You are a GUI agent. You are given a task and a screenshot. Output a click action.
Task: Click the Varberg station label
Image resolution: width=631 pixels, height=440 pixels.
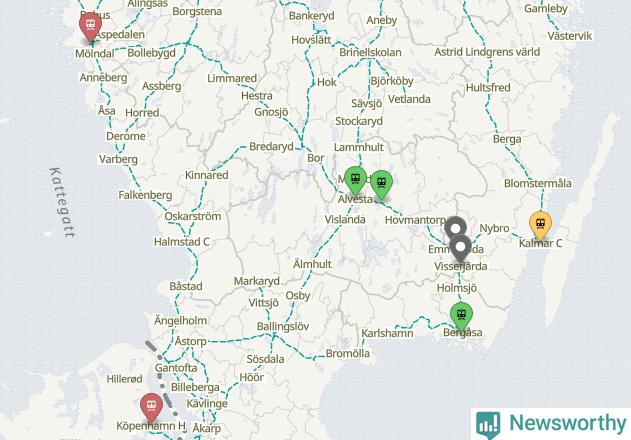[x=118, y=159]
